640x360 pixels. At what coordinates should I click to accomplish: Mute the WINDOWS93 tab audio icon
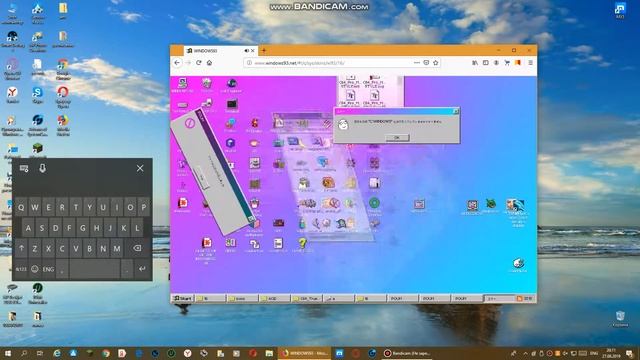[x=247, y=51]
